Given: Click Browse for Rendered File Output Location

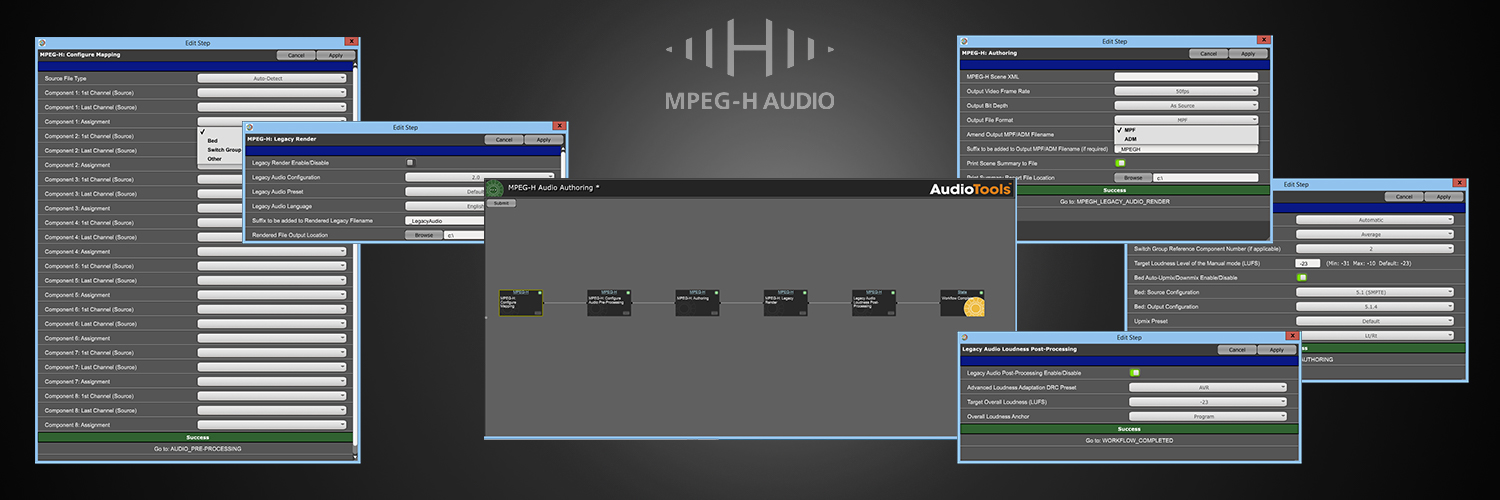Looking at the screenshot, I should [424, 235].
